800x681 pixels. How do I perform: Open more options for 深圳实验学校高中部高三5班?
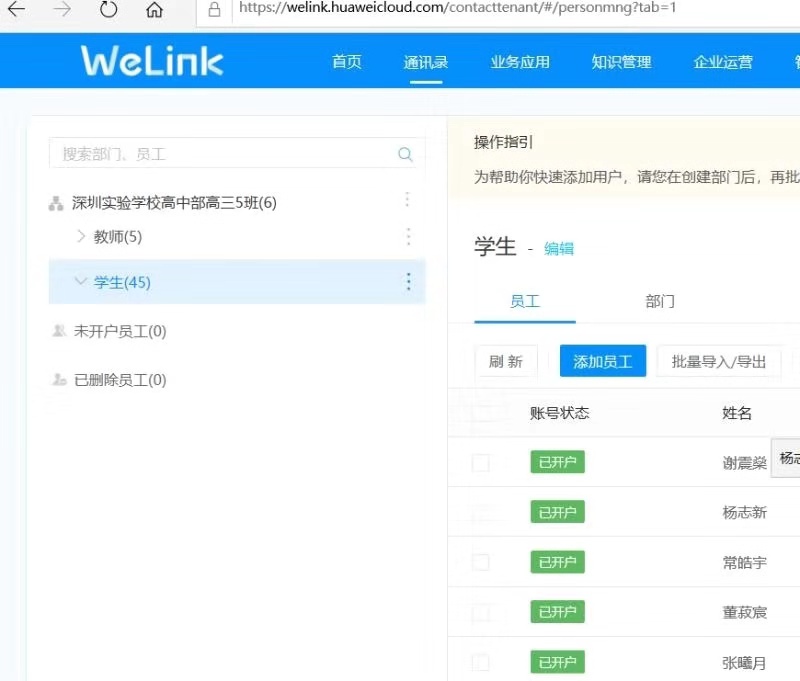407,199
